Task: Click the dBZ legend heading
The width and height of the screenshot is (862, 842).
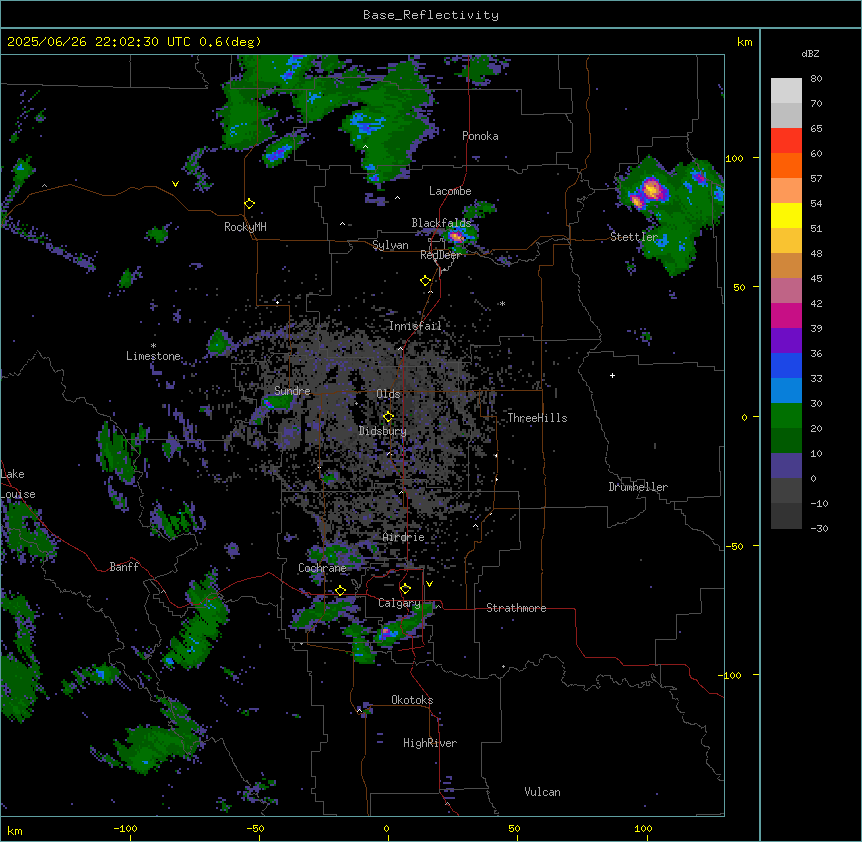Action: [810, 54]
